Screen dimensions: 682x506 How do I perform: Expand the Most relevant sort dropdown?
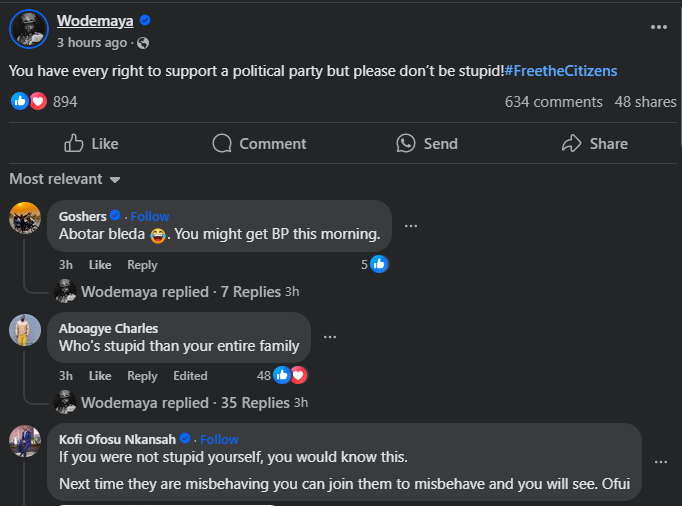[65, 179]
